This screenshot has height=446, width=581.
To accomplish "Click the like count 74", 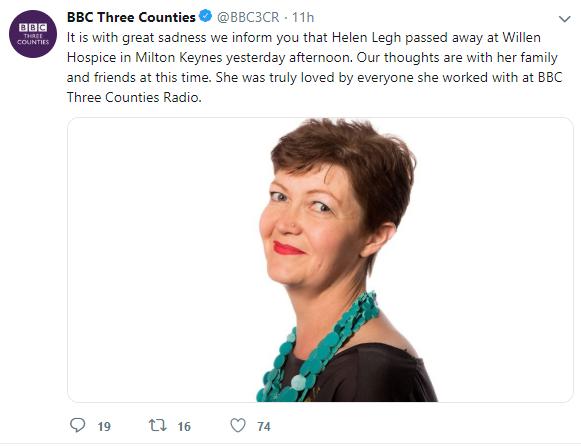I will tap(264, 426).
